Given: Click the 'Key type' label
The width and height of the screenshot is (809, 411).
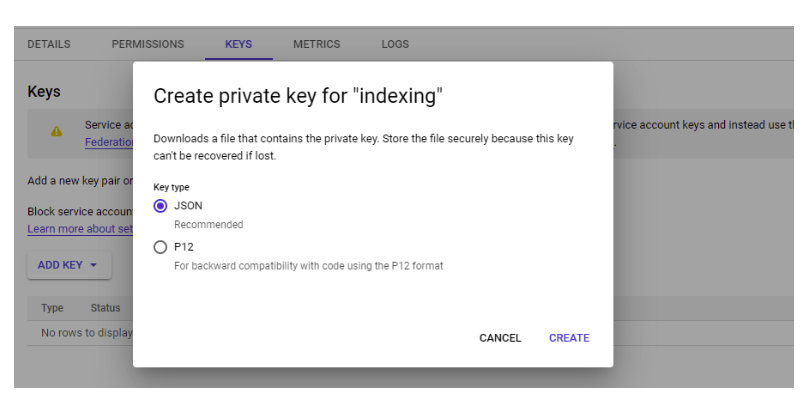Looking at the screenshot, I should [x=171, y=187].
